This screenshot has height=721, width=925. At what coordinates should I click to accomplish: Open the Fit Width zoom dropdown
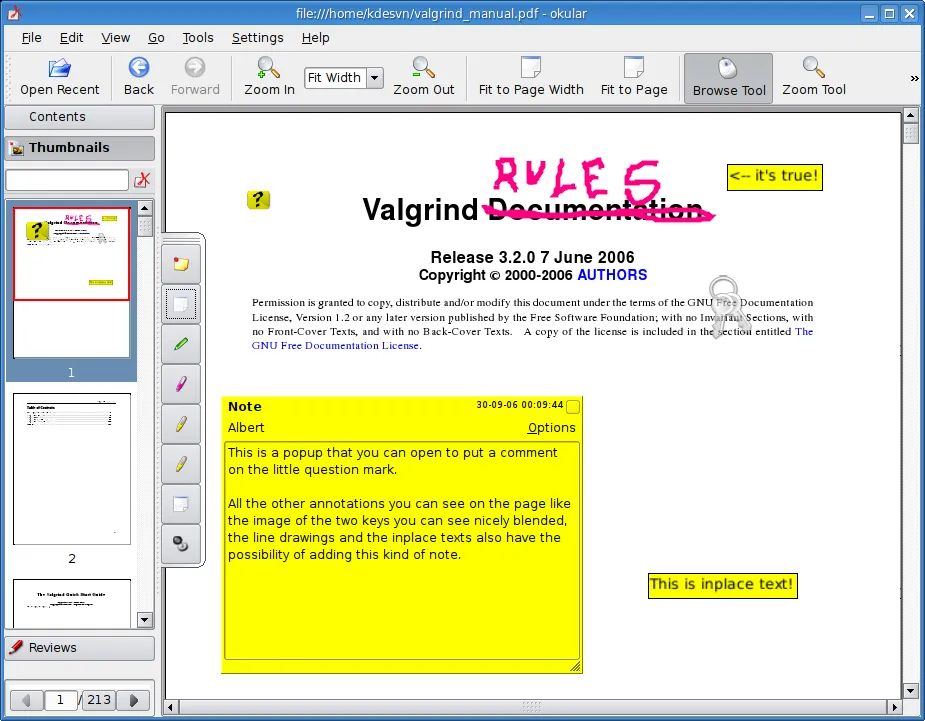(x=375, y=78)
